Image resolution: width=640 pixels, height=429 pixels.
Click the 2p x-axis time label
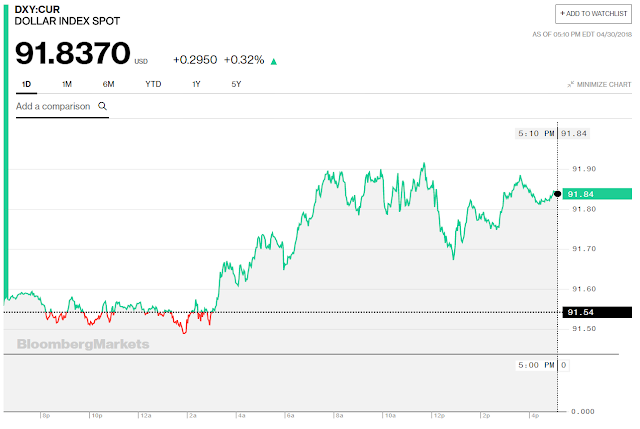coord(486,416)
